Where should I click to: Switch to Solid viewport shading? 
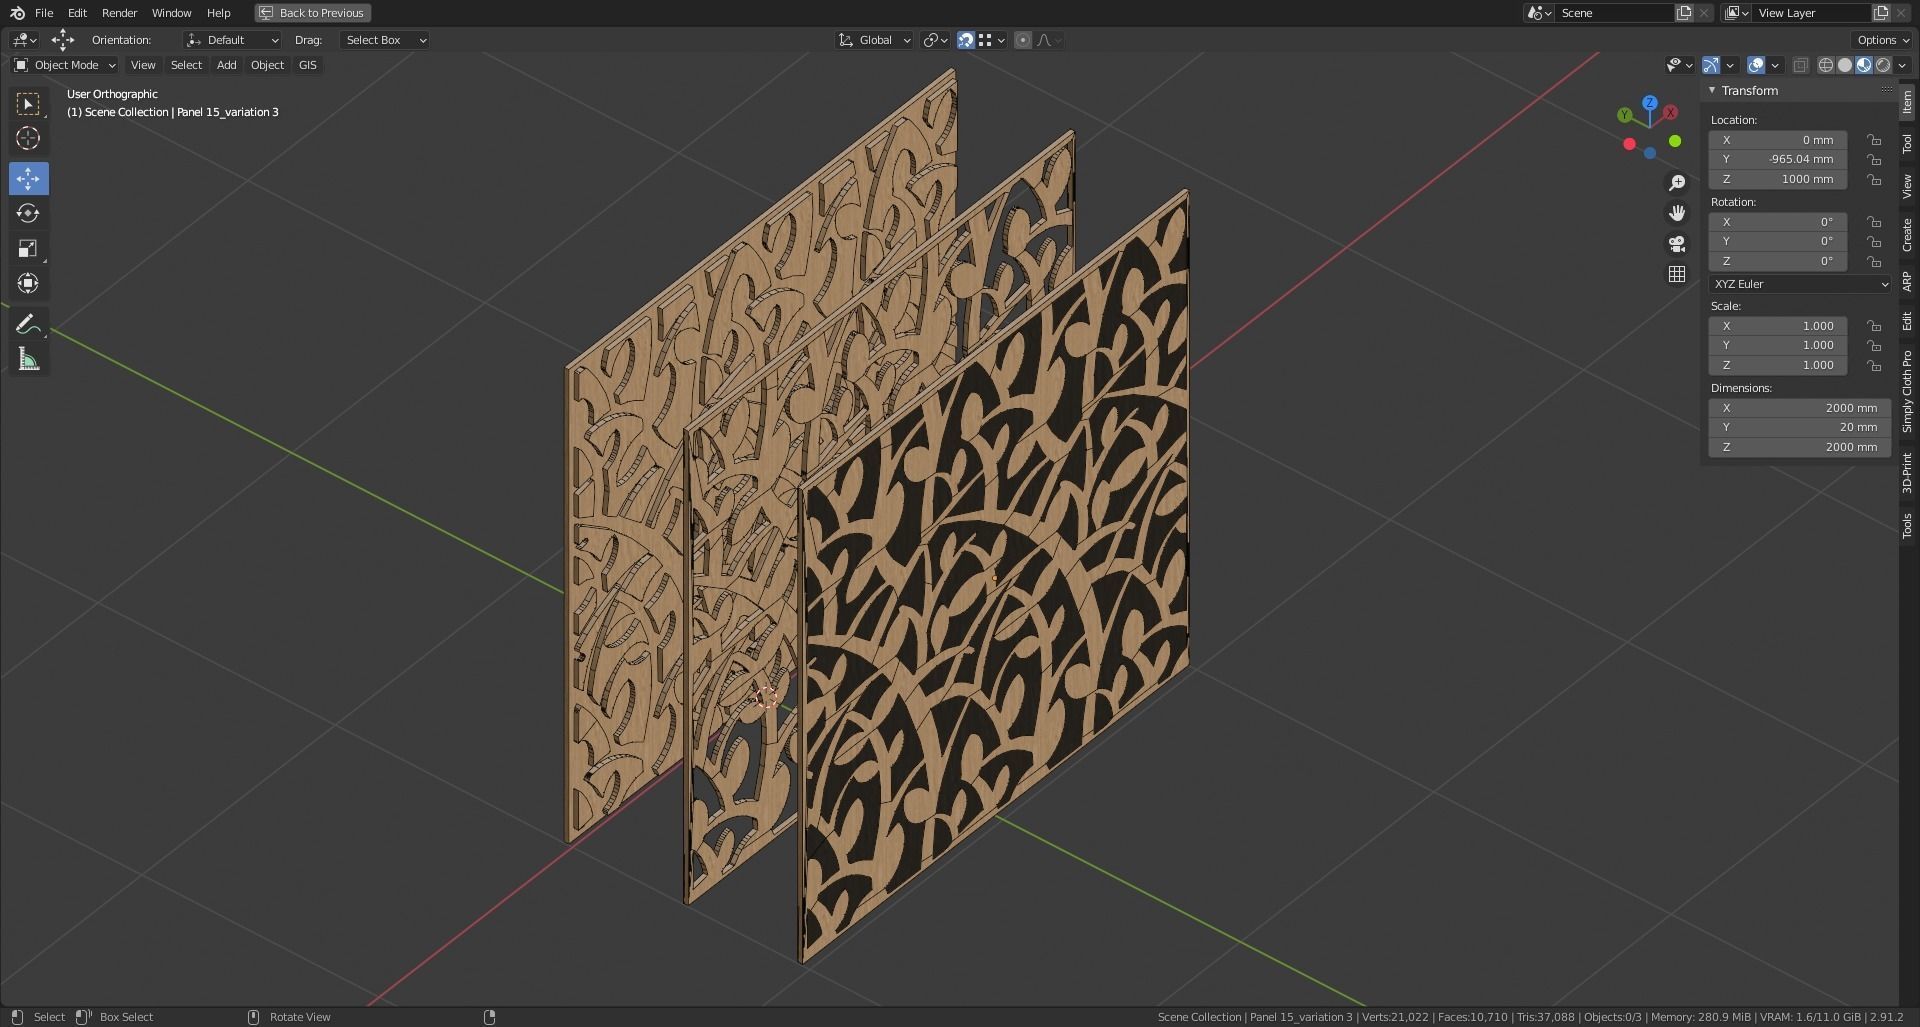[x=1845, y=65]
